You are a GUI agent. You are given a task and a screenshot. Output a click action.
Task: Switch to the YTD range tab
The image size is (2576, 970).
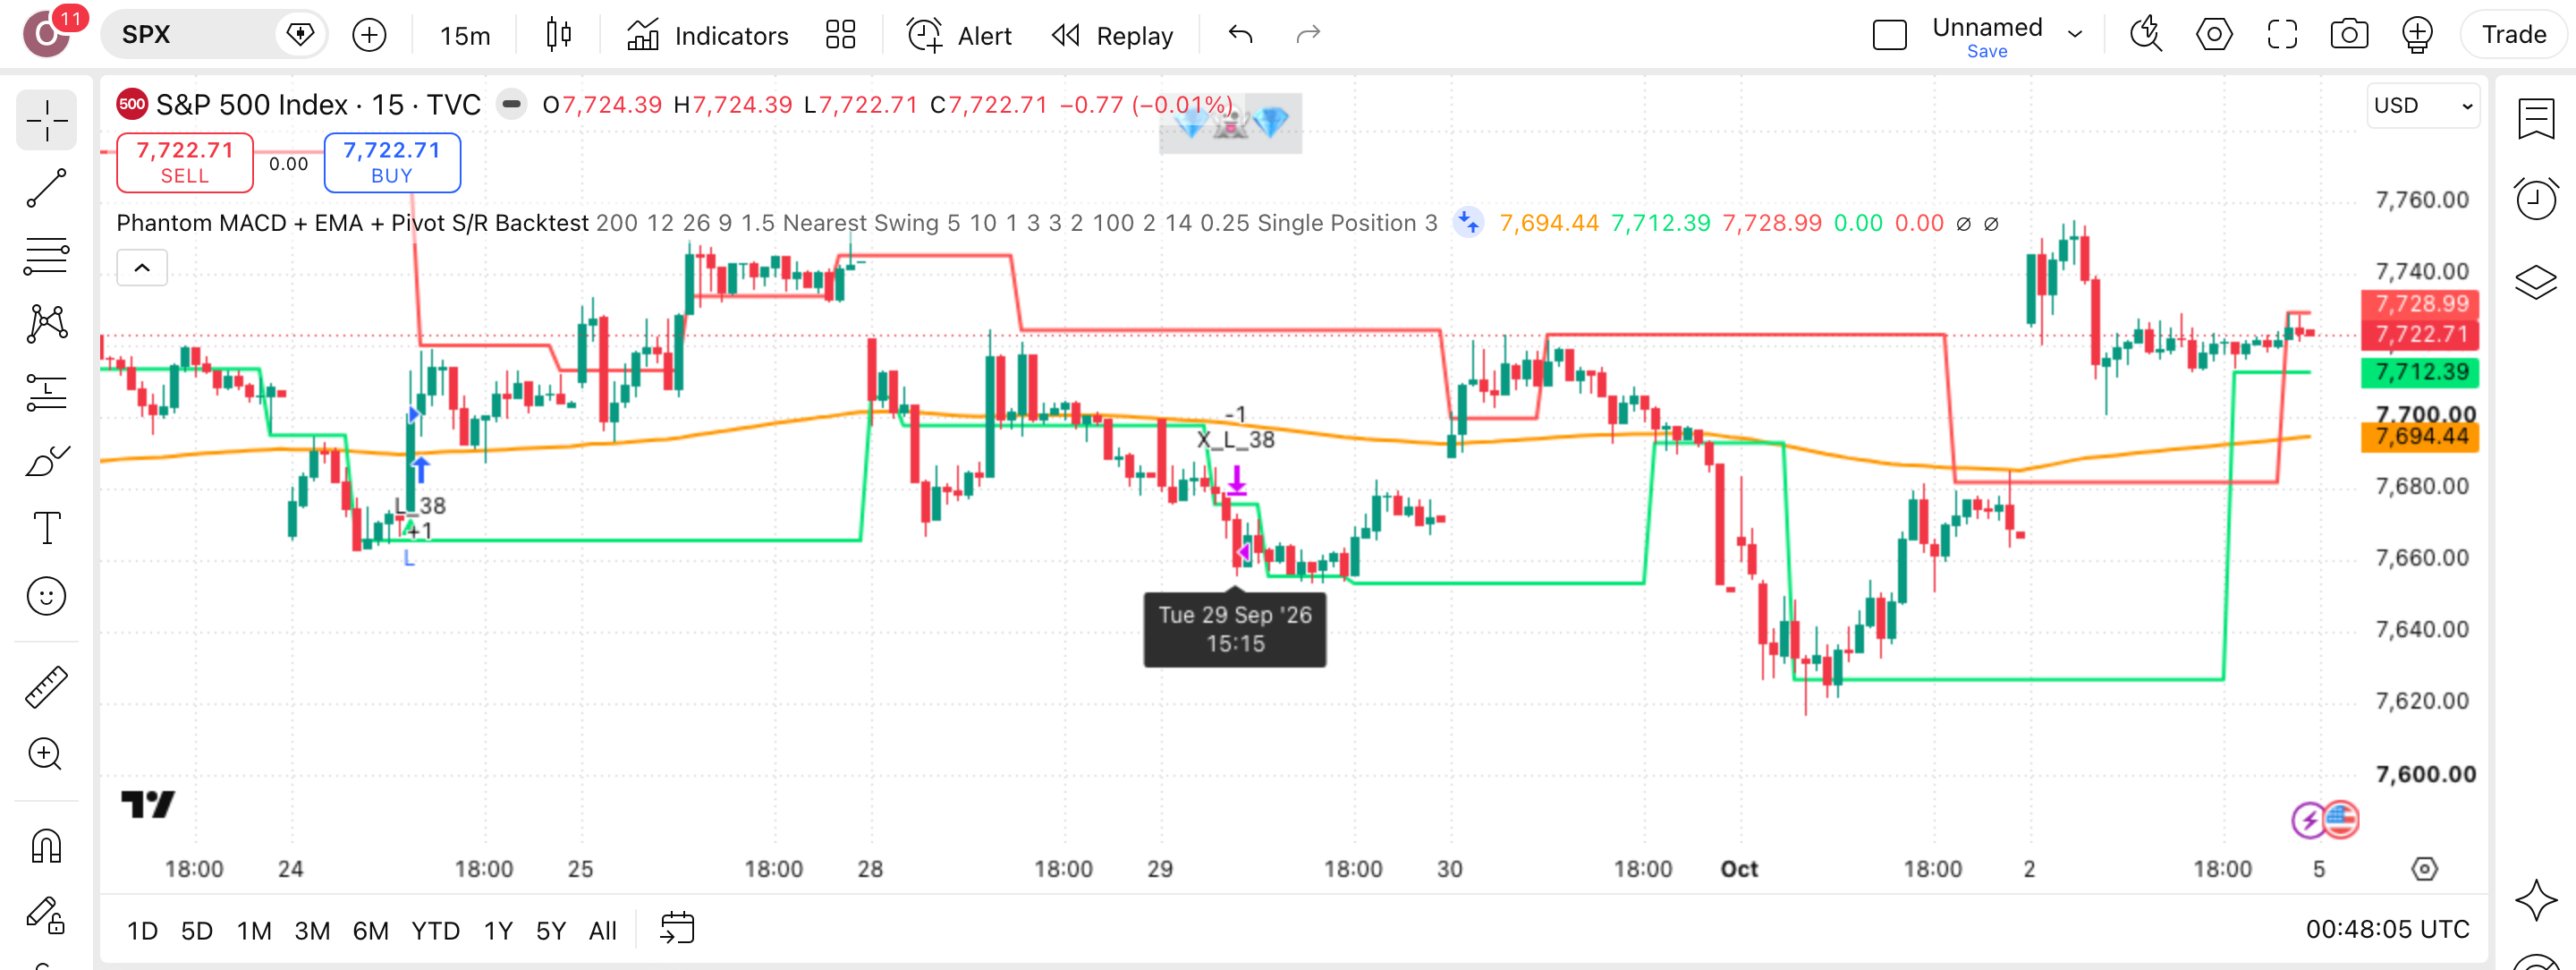[x=435, y=931]
